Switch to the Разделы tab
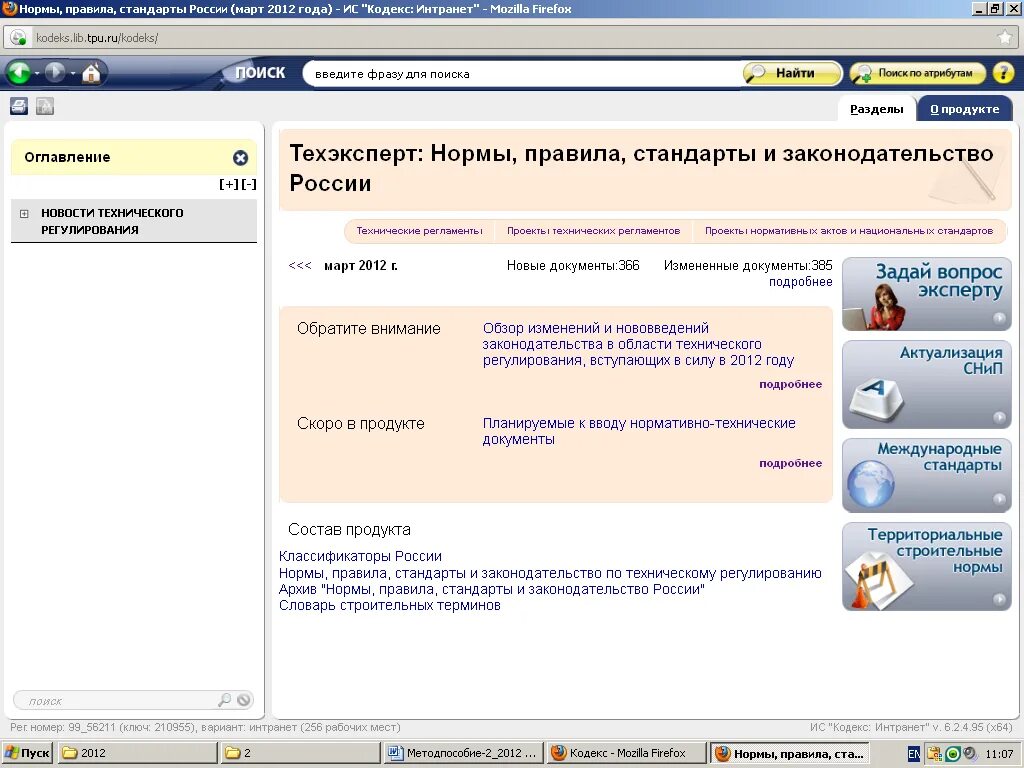Screen dimensions: 1024x768 (876, 109)
